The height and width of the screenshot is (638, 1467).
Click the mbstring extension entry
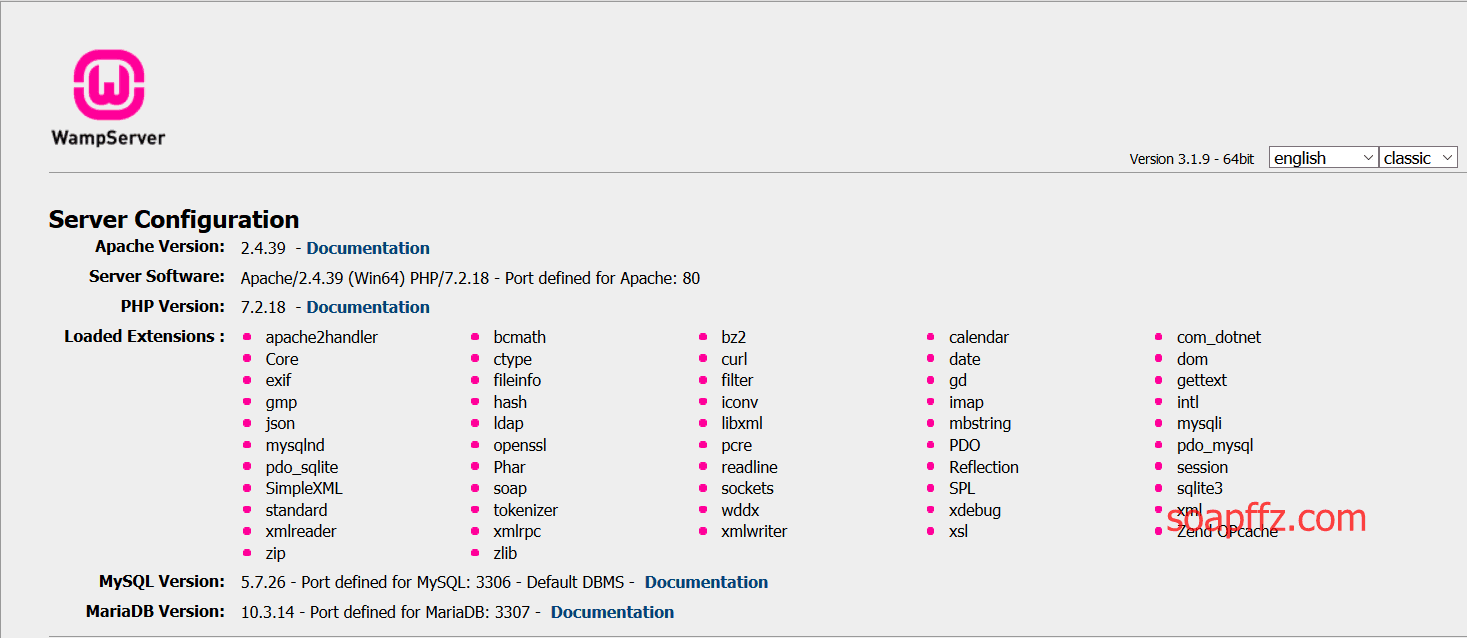pyautogui.click(x=979, y=423)
